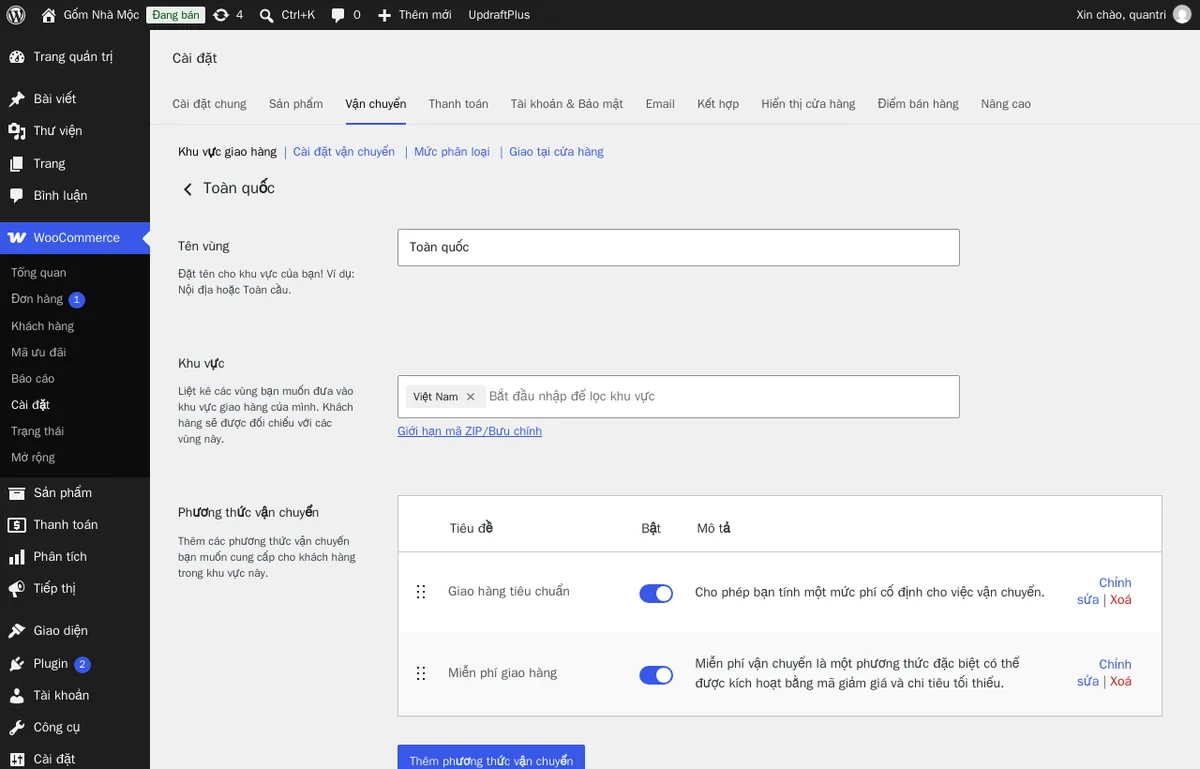This screenshot has width=1200, height=769.
Task: Click the Tên vùng input field
Action: [x=678, y=248]
